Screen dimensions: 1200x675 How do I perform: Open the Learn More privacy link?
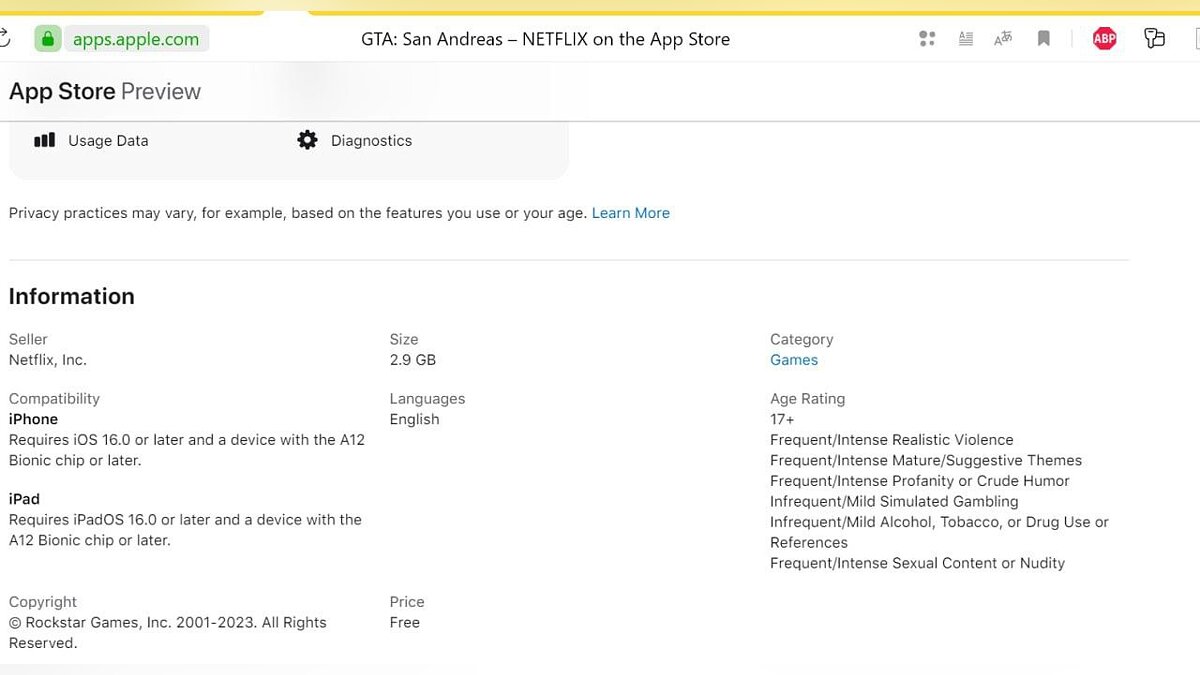(x=630, y=213)
